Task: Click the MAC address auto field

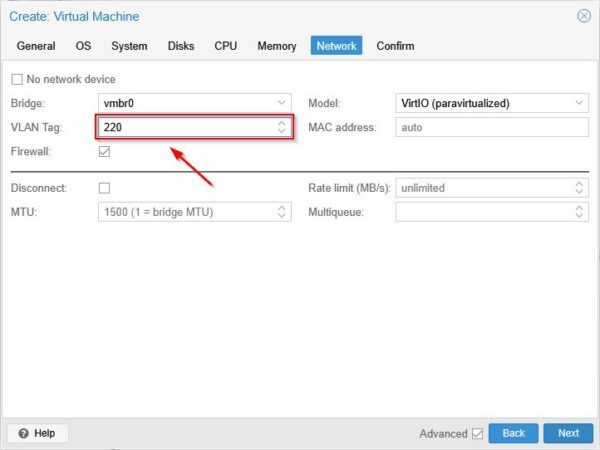Action: pyautogui.click(x=492, y=127)
